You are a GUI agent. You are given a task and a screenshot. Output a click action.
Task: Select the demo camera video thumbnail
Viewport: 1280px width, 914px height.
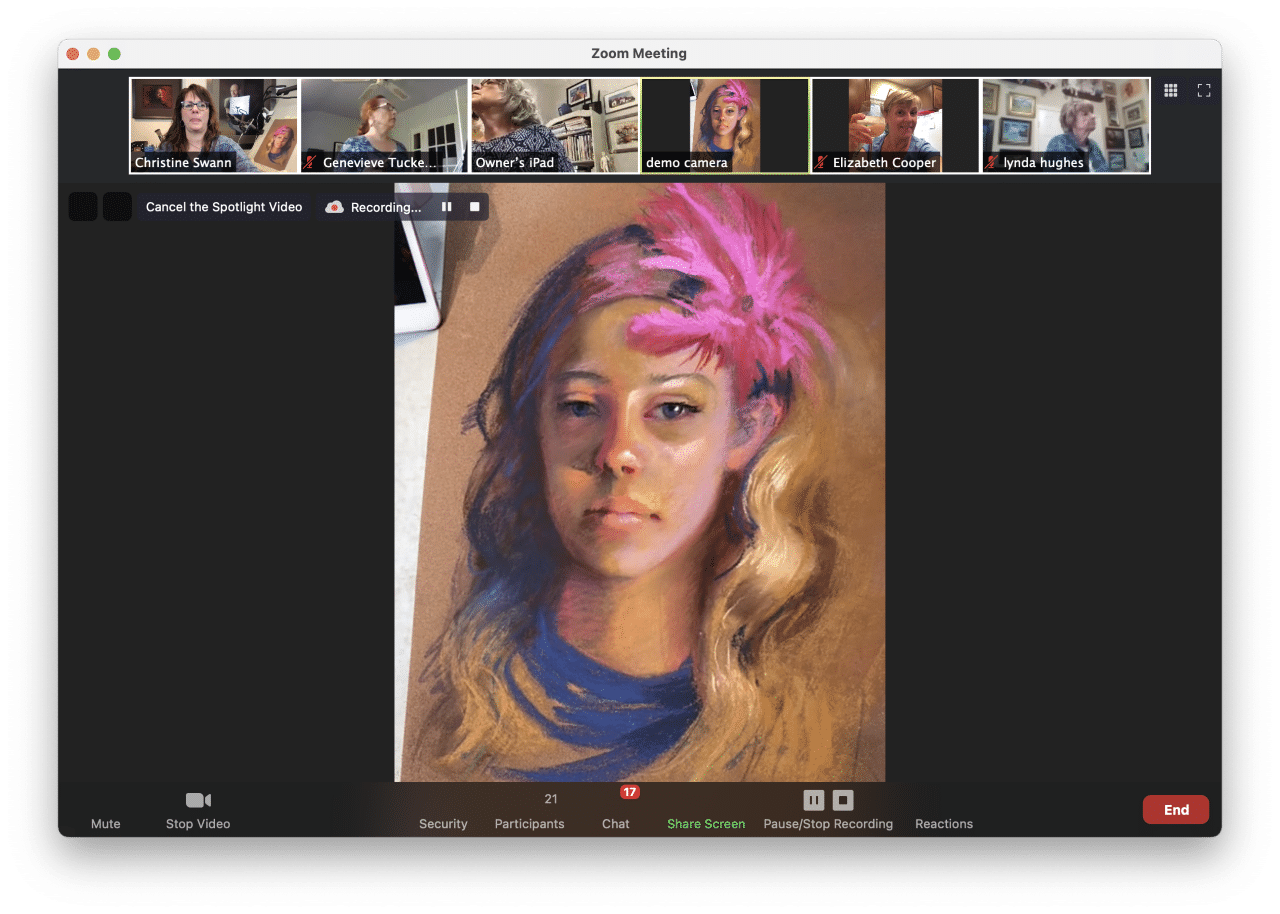coord(725,126)
